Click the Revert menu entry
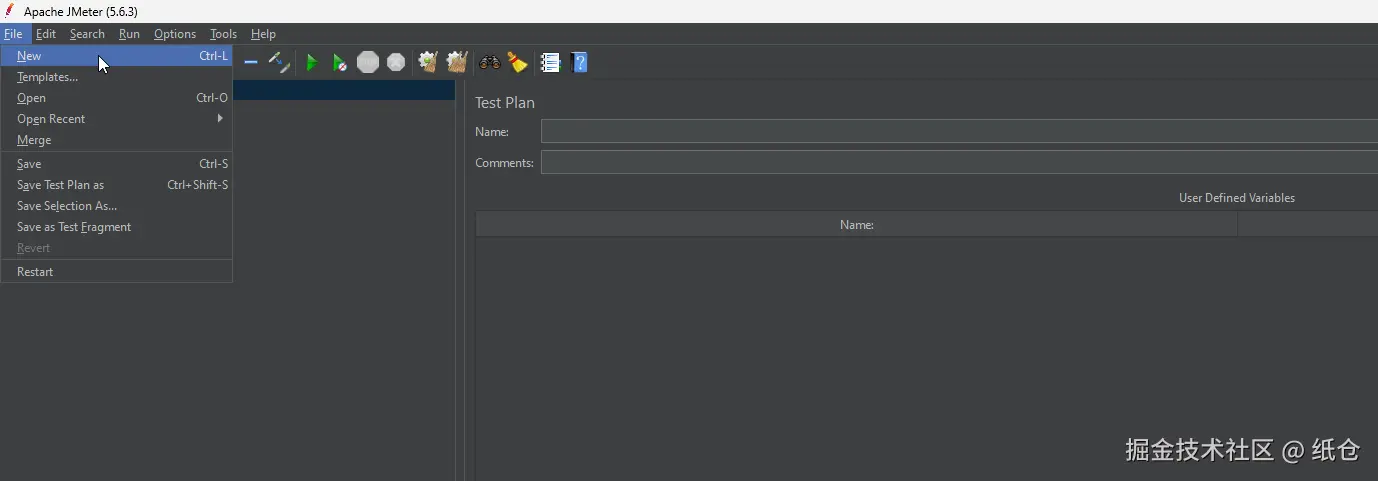Viewport: 1378px width, 481px height. tap(117, 248)
